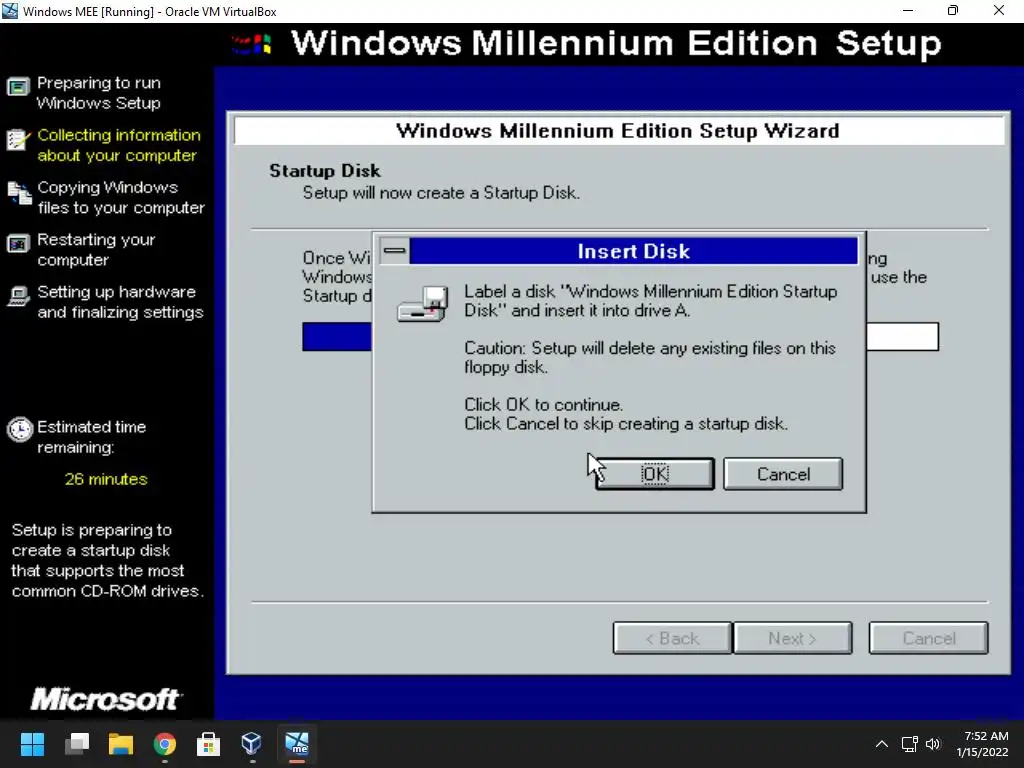
Task: Open Microsoft Store from taskbar
Action: click(x=208, y=744)
